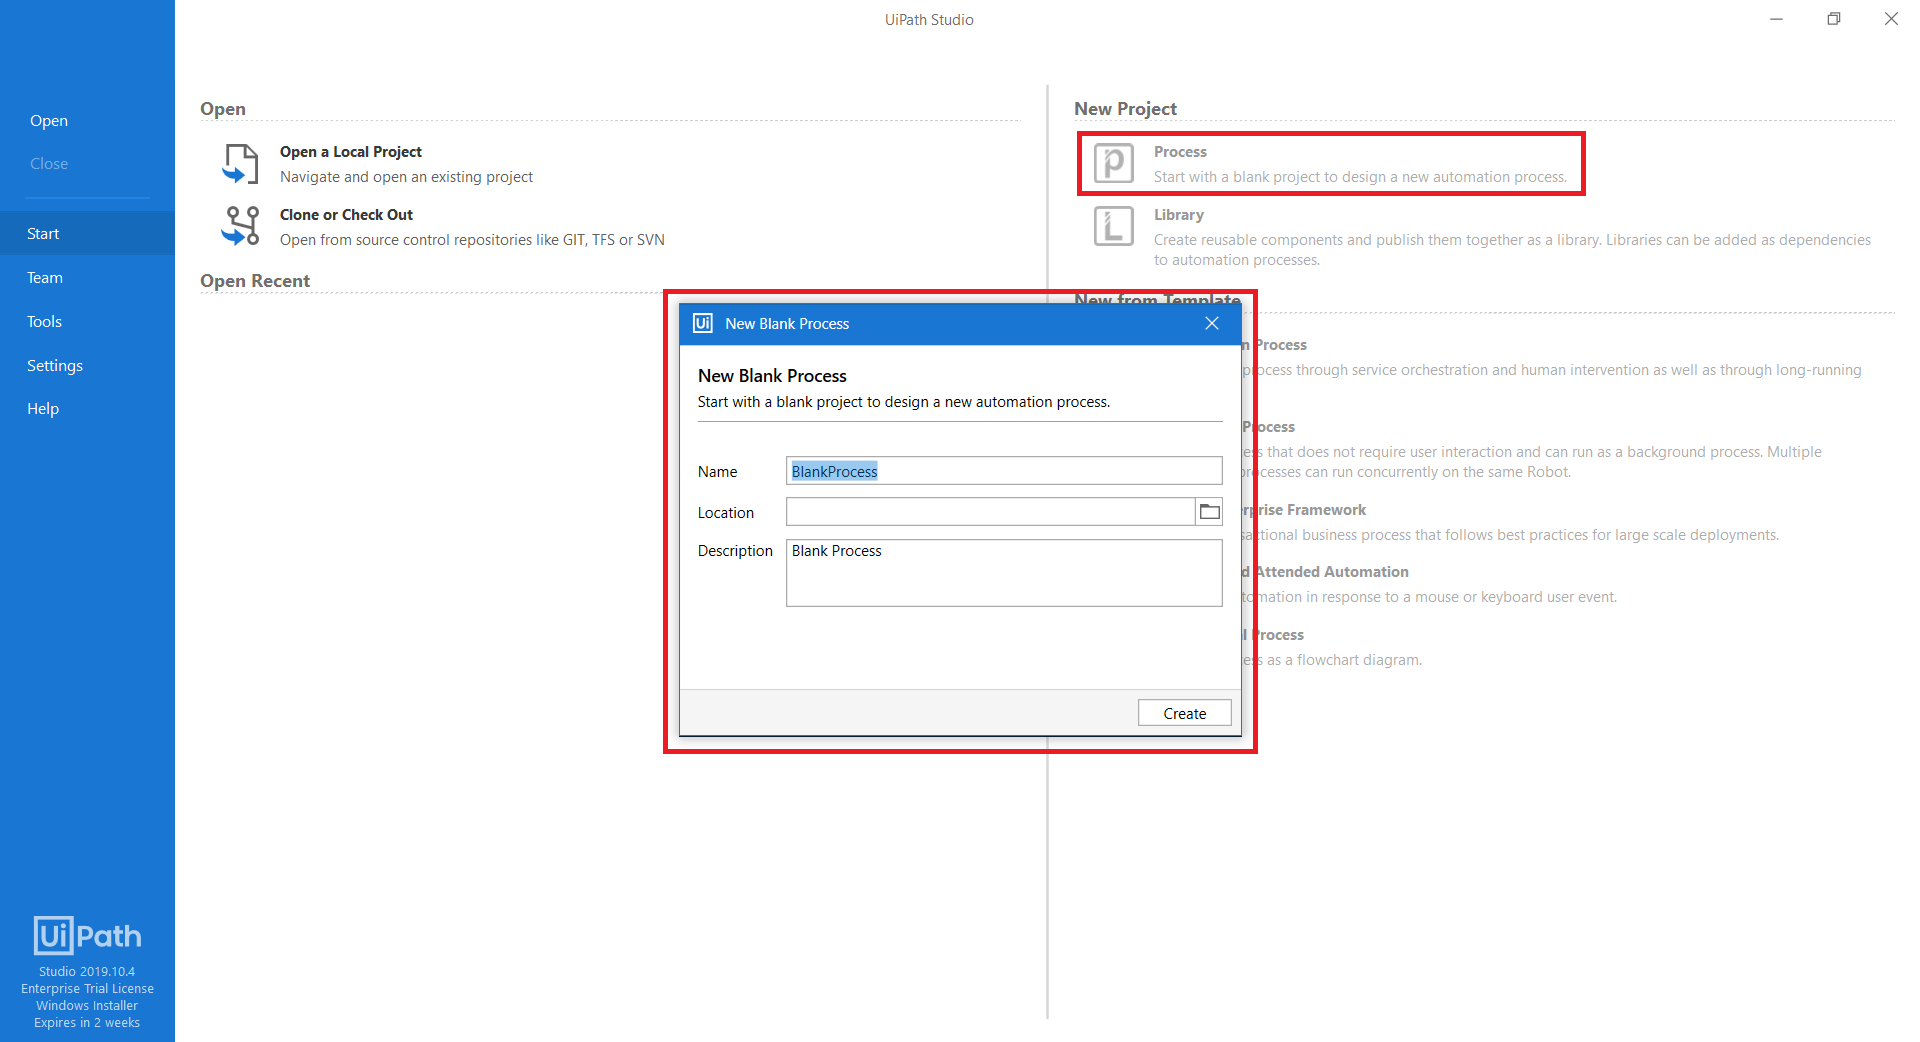Click the 'New Blank Process' dialog heading

pyautogui.click(x=772, y=376)
